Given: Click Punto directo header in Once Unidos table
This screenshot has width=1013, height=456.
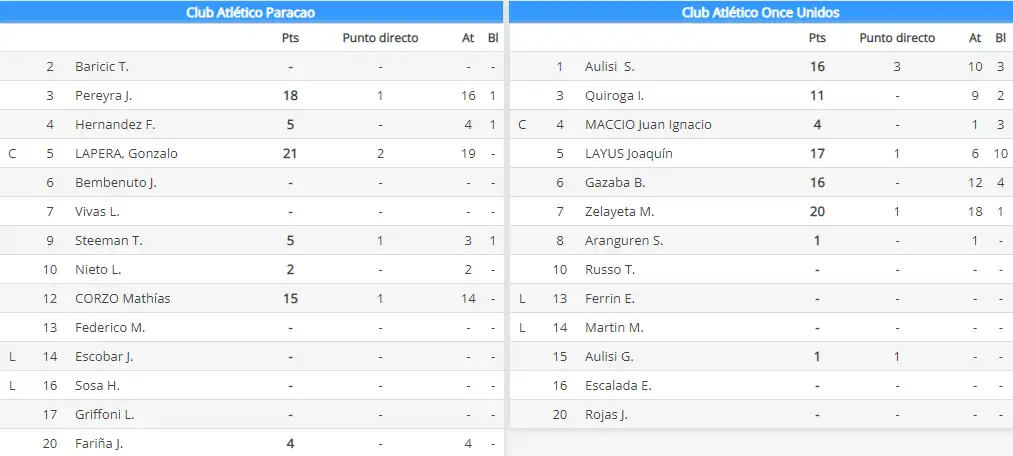Looking at the screenshot, I should click(897, 37).
